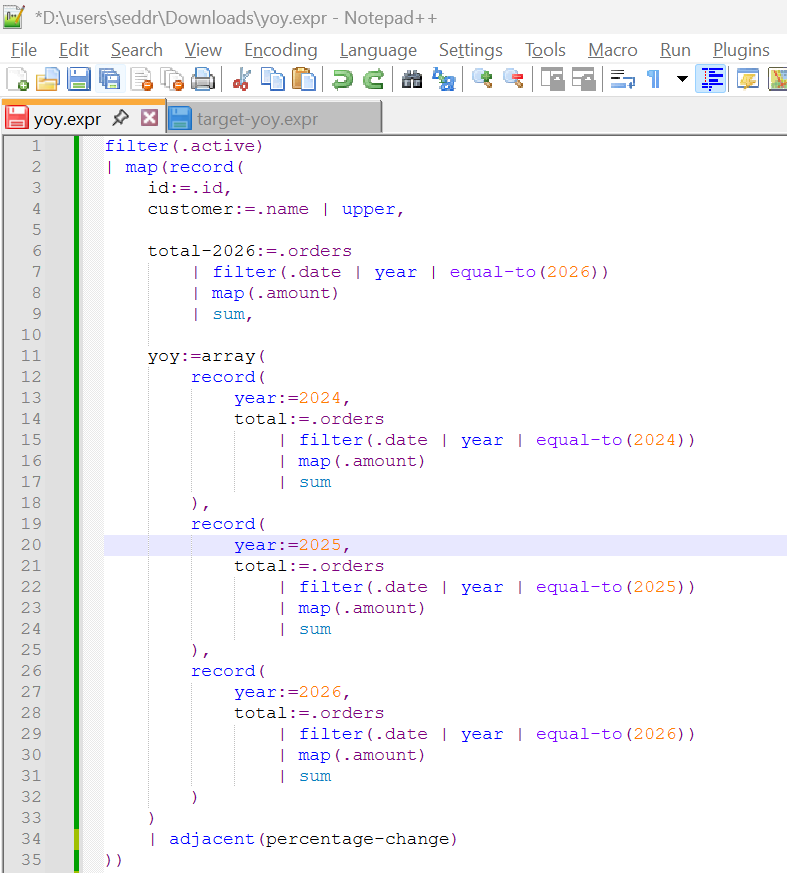Place cursor on 'filter(.active)' text
Image resolution: width=787 pixels, height=873 pixels.
184,146
